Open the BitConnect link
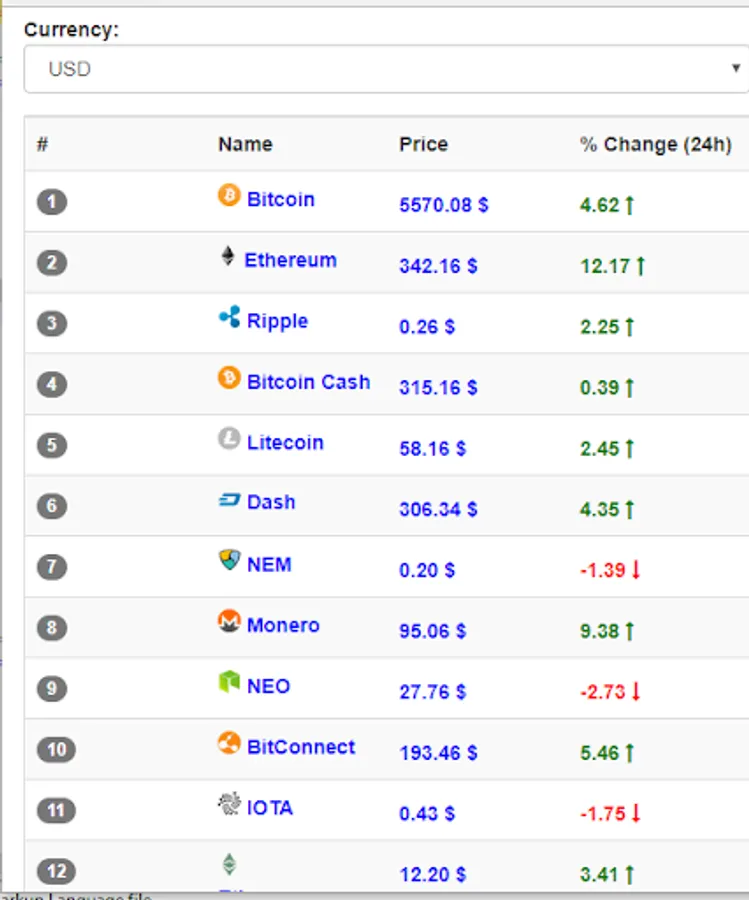The height and width of the screenshot is (900, 749). coord(301,747)
